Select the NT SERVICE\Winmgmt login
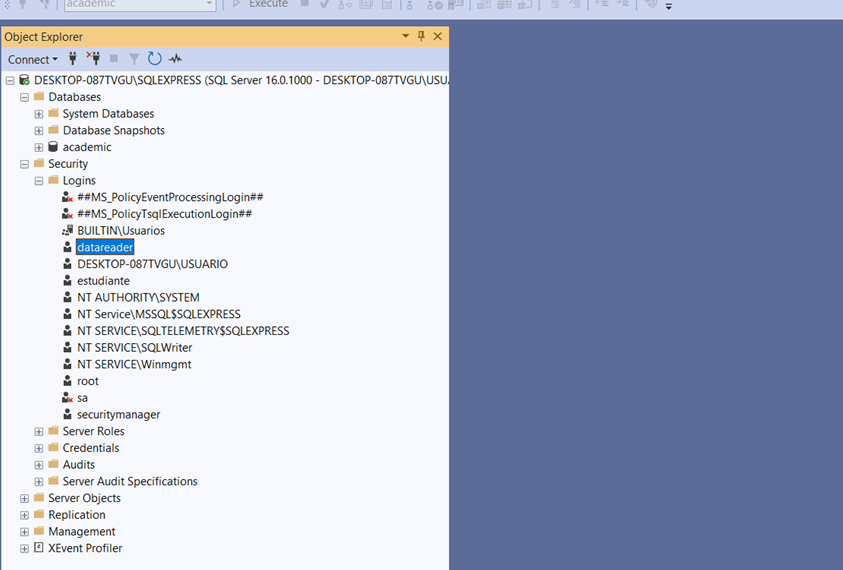The width and height of the screenshot is (843, 570). tap(134, 364)
